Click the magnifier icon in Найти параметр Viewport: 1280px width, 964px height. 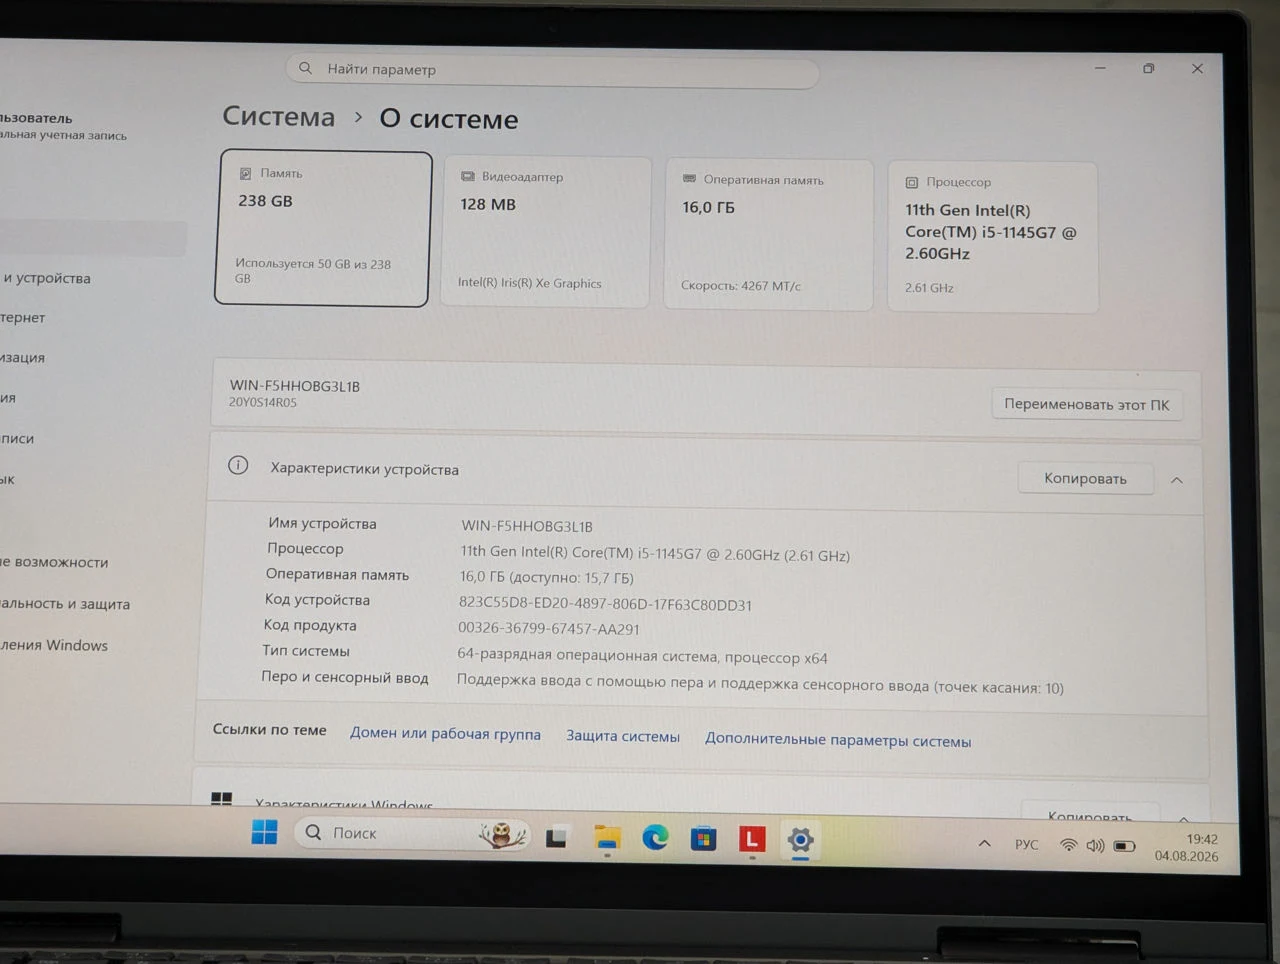(306, 68)
